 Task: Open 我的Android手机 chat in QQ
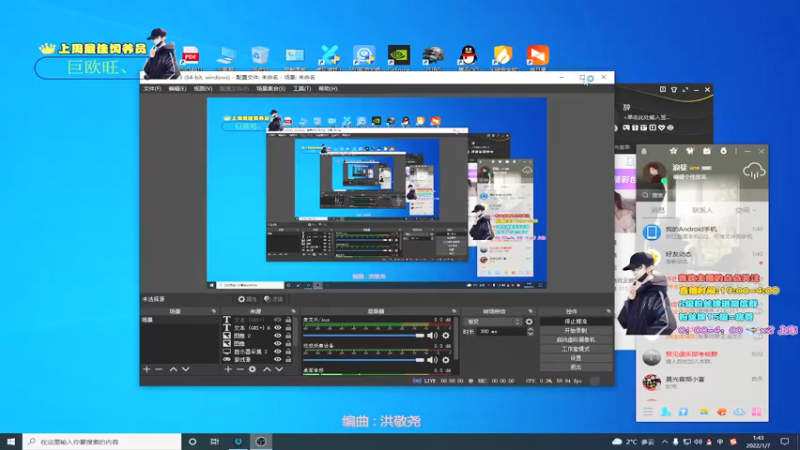[702, 232]
